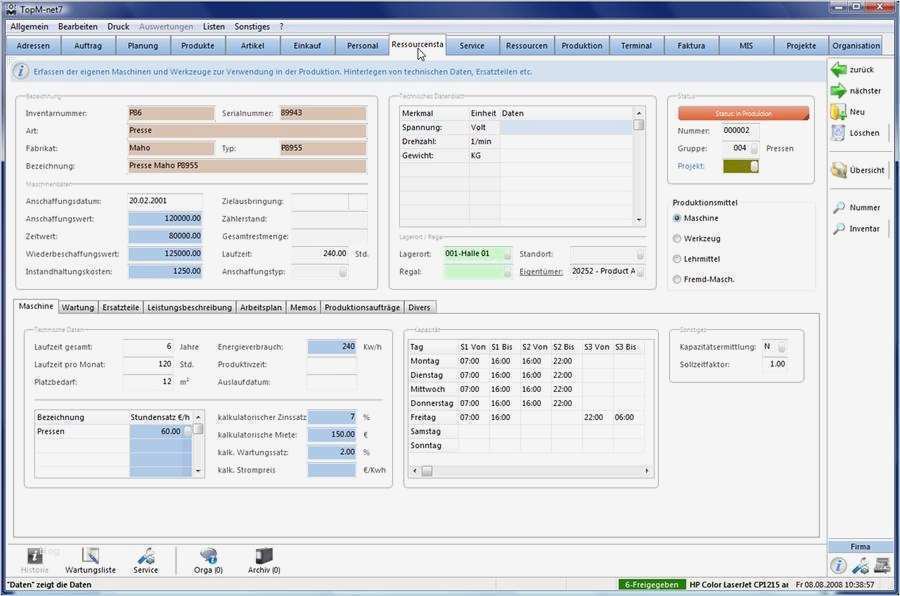Open the Wartungsliste icon at the bottom
The width and height of the screenshot is (900, 596).
click(x=91, y=558)
